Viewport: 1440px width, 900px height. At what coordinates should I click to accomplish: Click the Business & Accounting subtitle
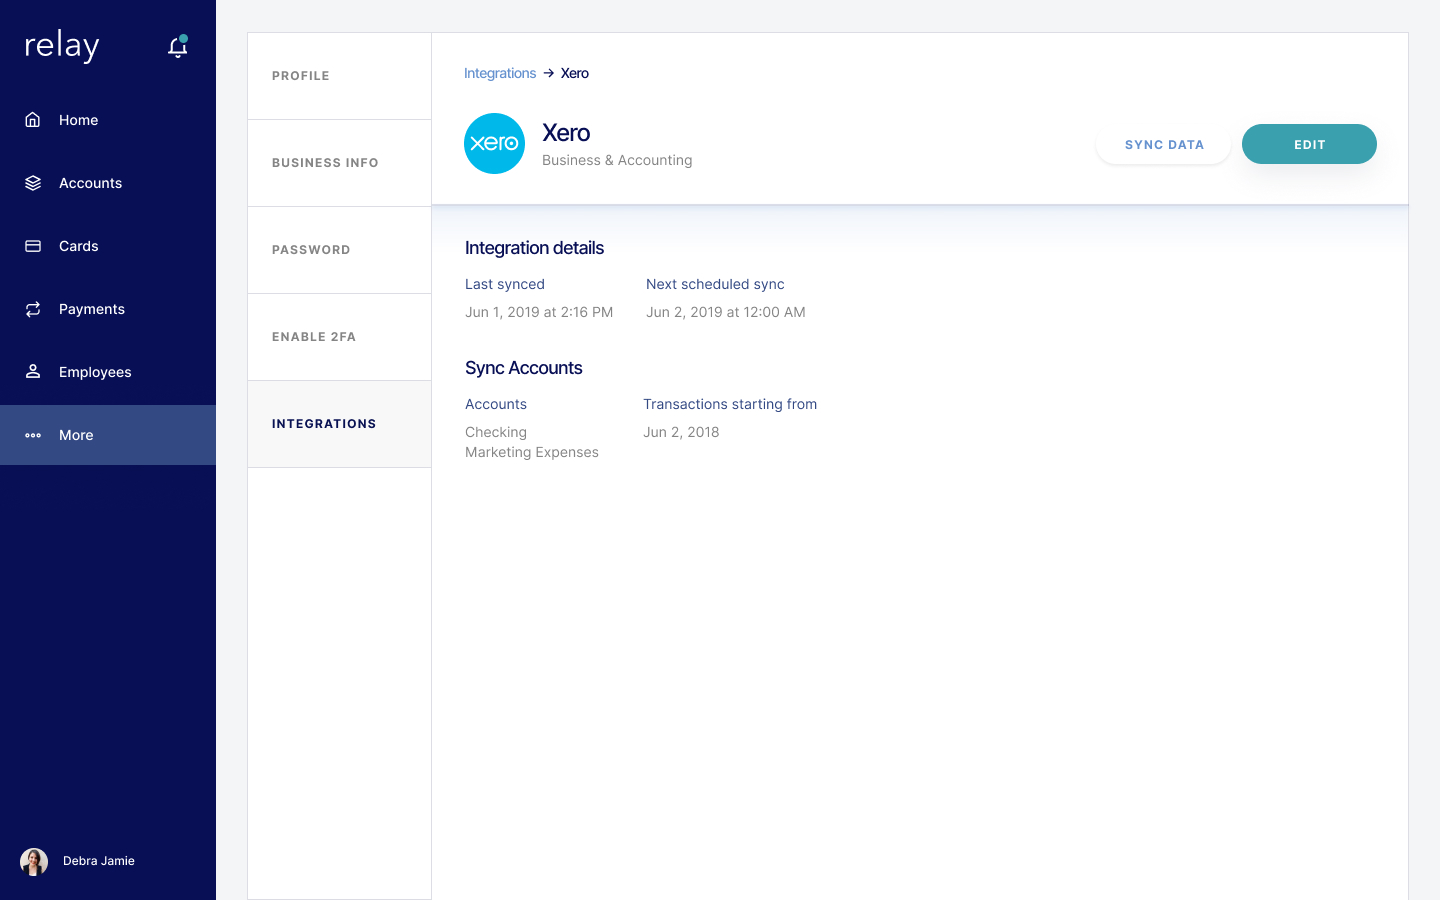[x=617, y=160]
